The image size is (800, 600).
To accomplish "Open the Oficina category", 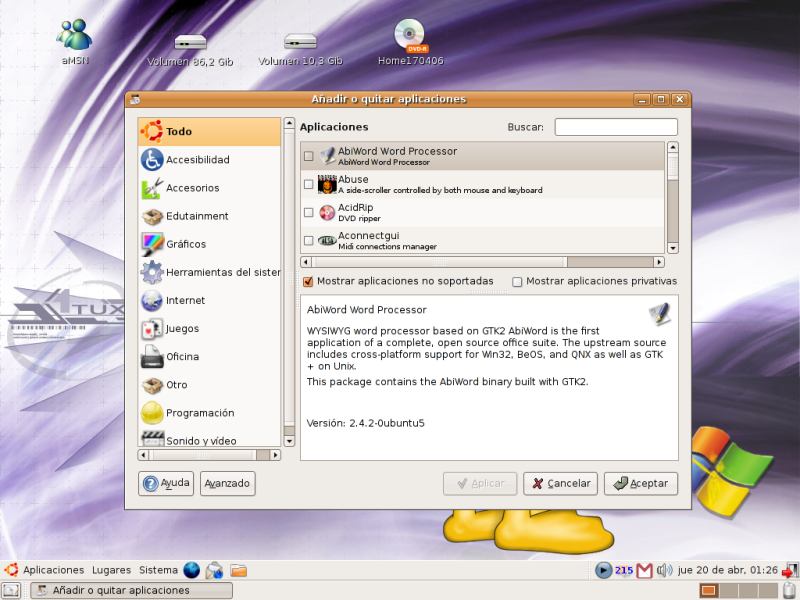I will (209, 357).
